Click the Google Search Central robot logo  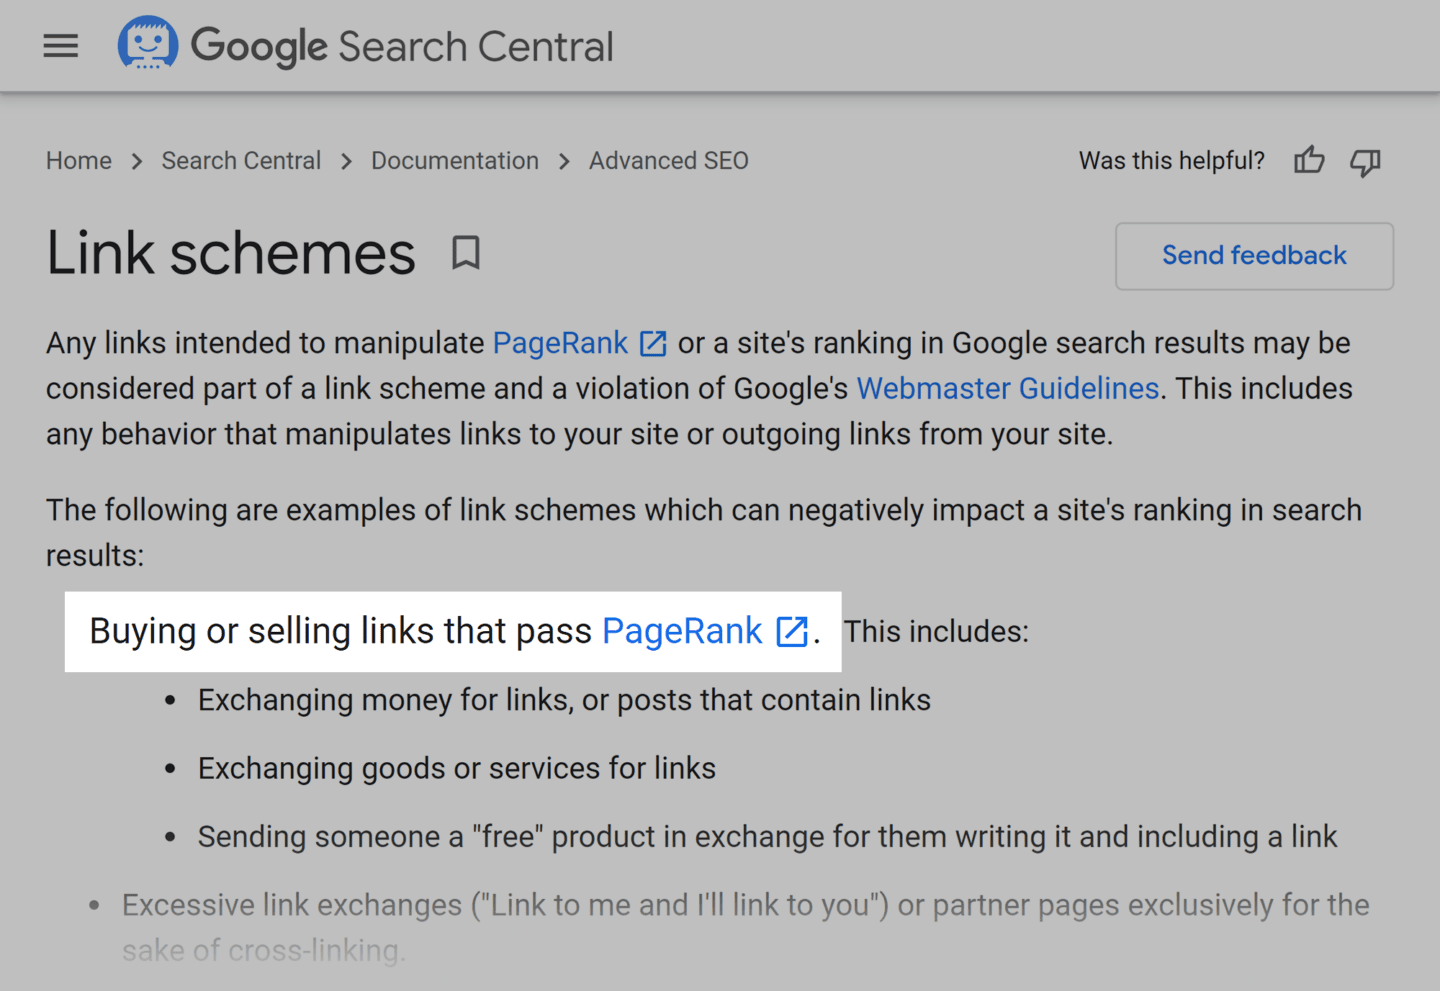click(x=148, y=44)
